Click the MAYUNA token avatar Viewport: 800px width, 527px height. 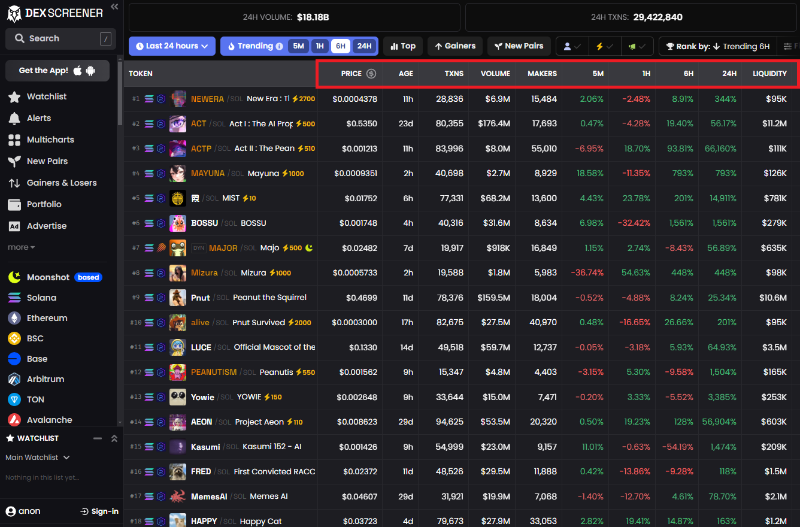pos(178,173)
